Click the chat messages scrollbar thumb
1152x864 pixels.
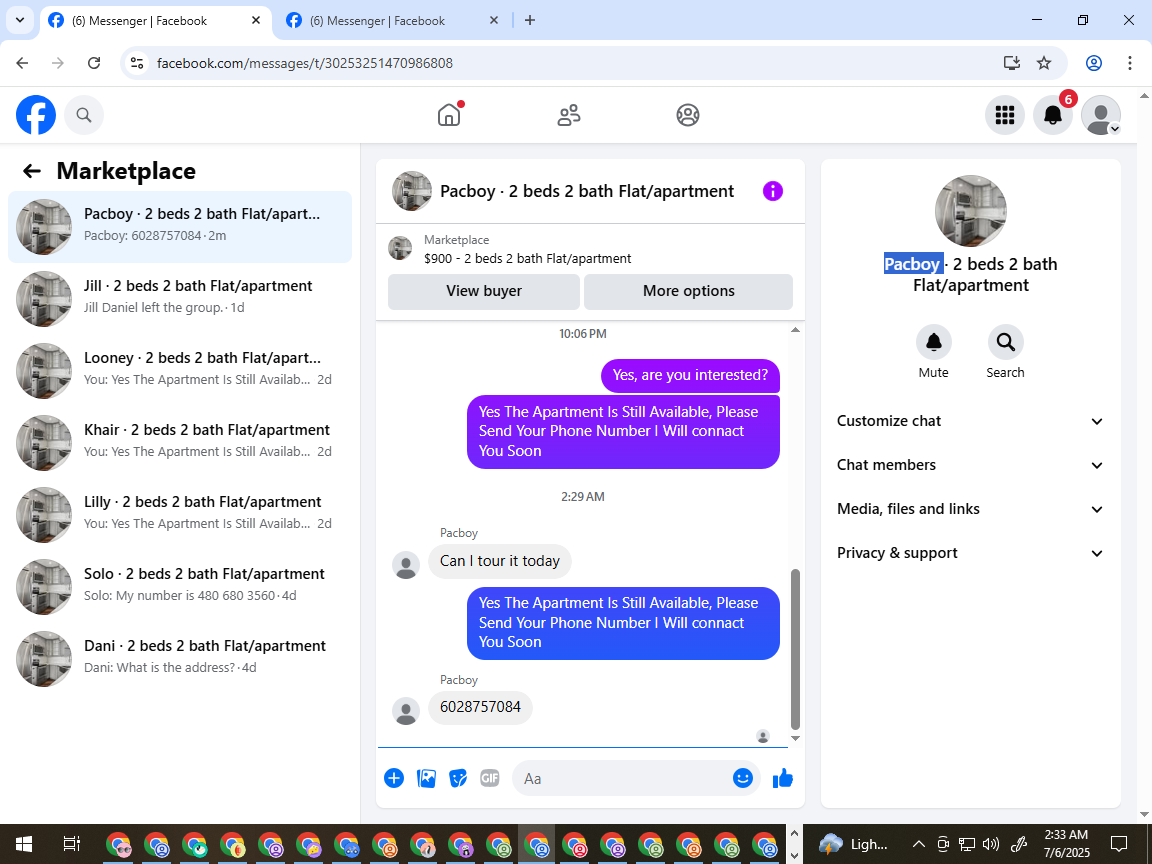(795, 649)
